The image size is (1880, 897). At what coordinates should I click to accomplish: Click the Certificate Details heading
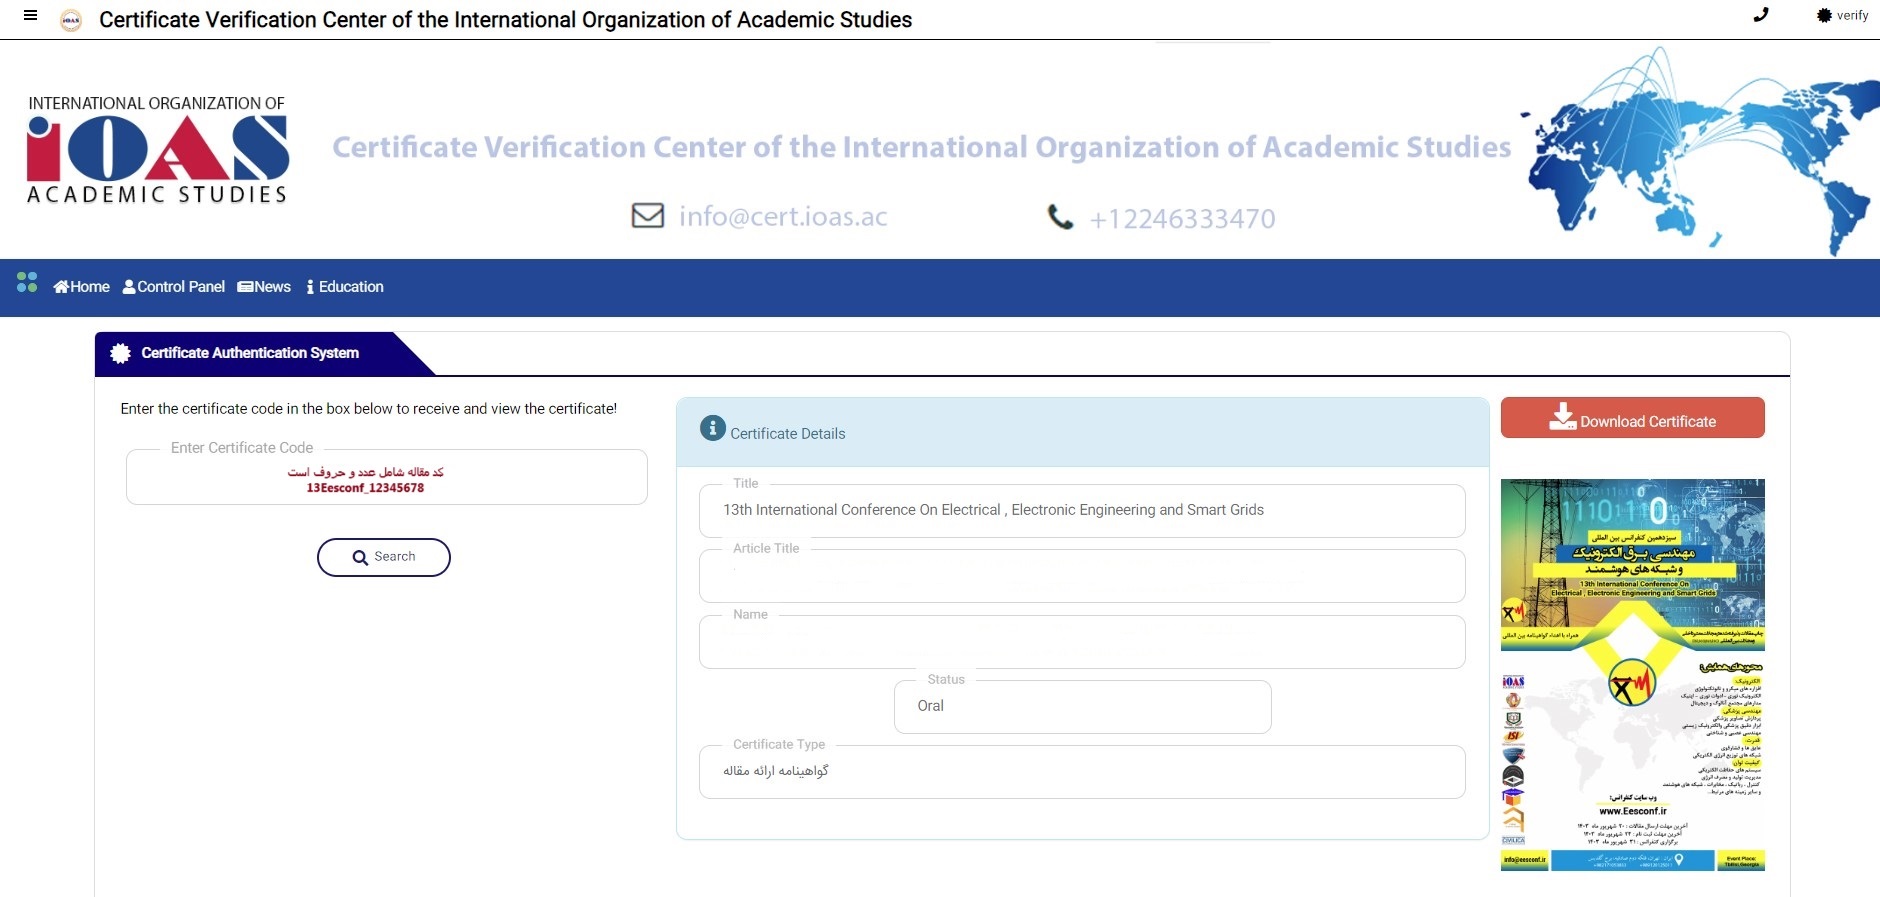pos(788,434)
